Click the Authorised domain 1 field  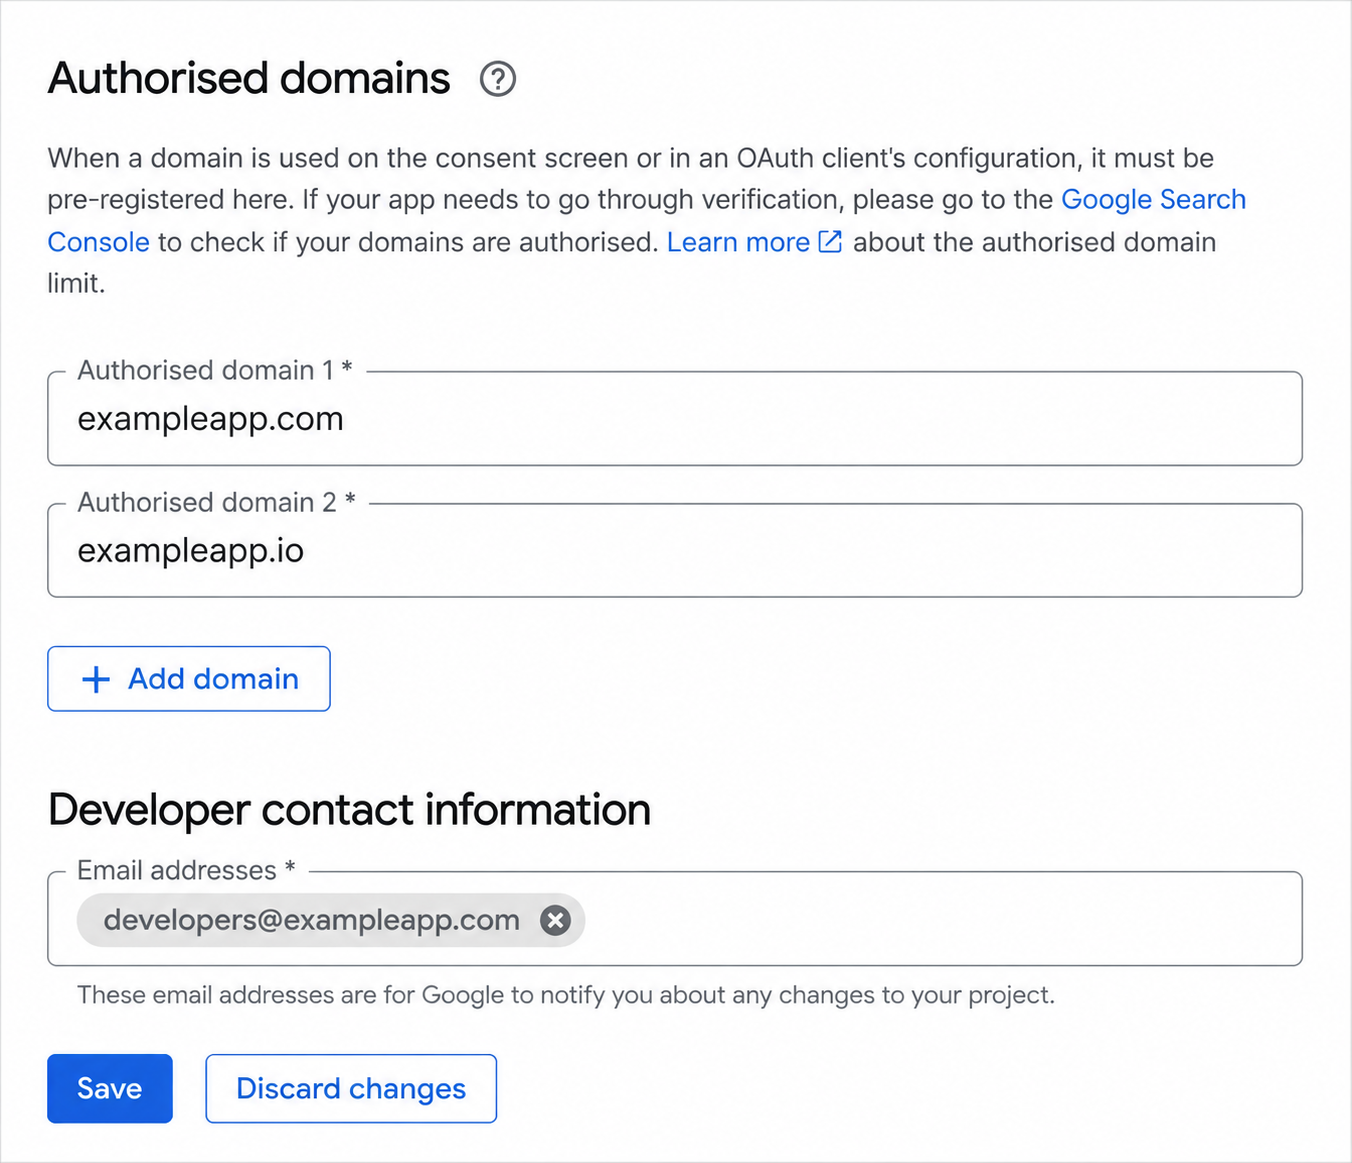(675, 419)
